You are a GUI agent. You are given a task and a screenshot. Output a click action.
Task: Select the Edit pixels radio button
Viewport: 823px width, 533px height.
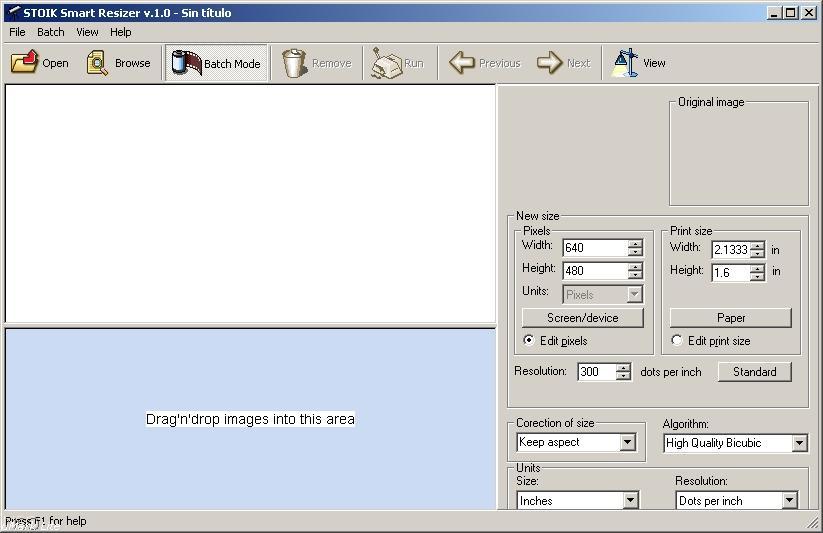tap(529, 340)
